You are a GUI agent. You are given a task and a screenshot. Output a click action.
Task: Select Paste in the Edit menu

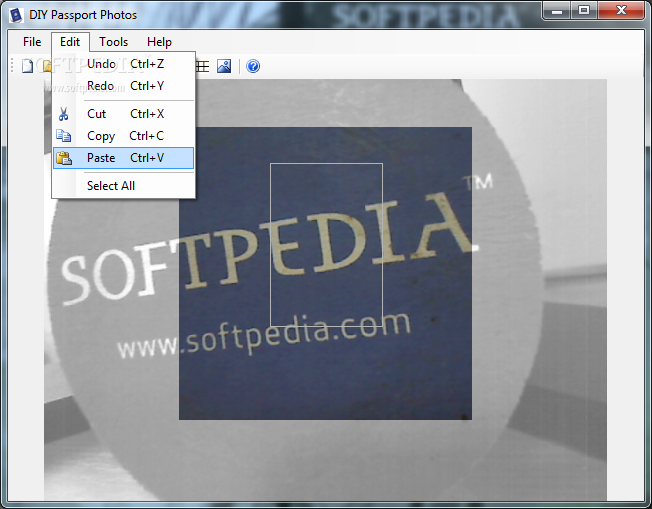pyautogui.click(x=123, y=158)
